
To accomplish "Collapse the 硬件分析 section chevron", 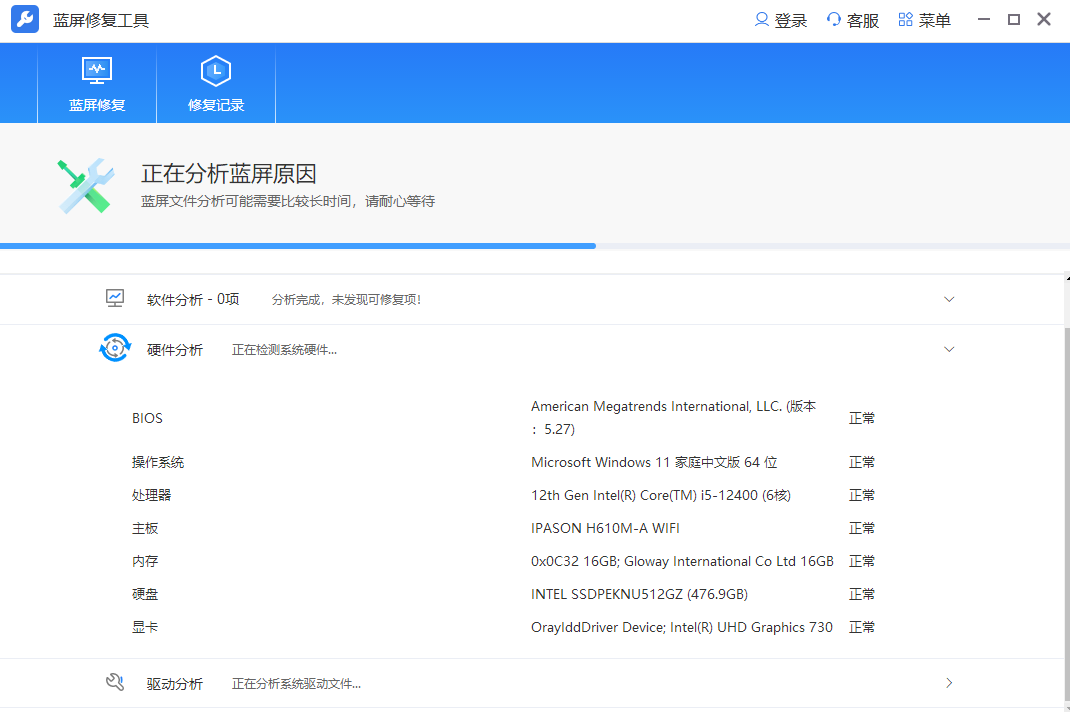I will (949, 349).
